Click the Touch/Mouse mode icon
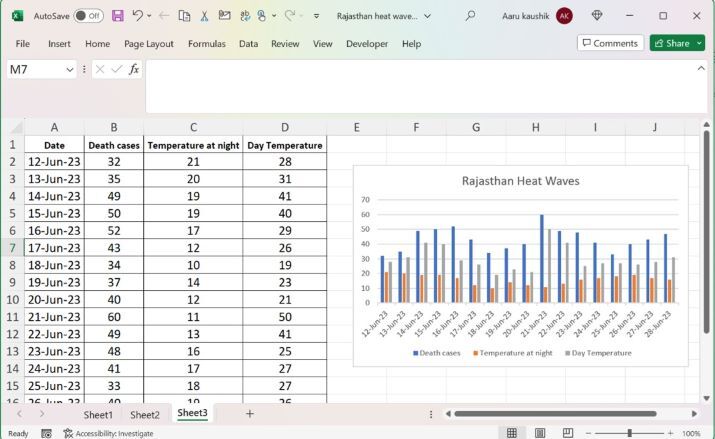The height and width of the screenshot is (439, 715). 262,16
